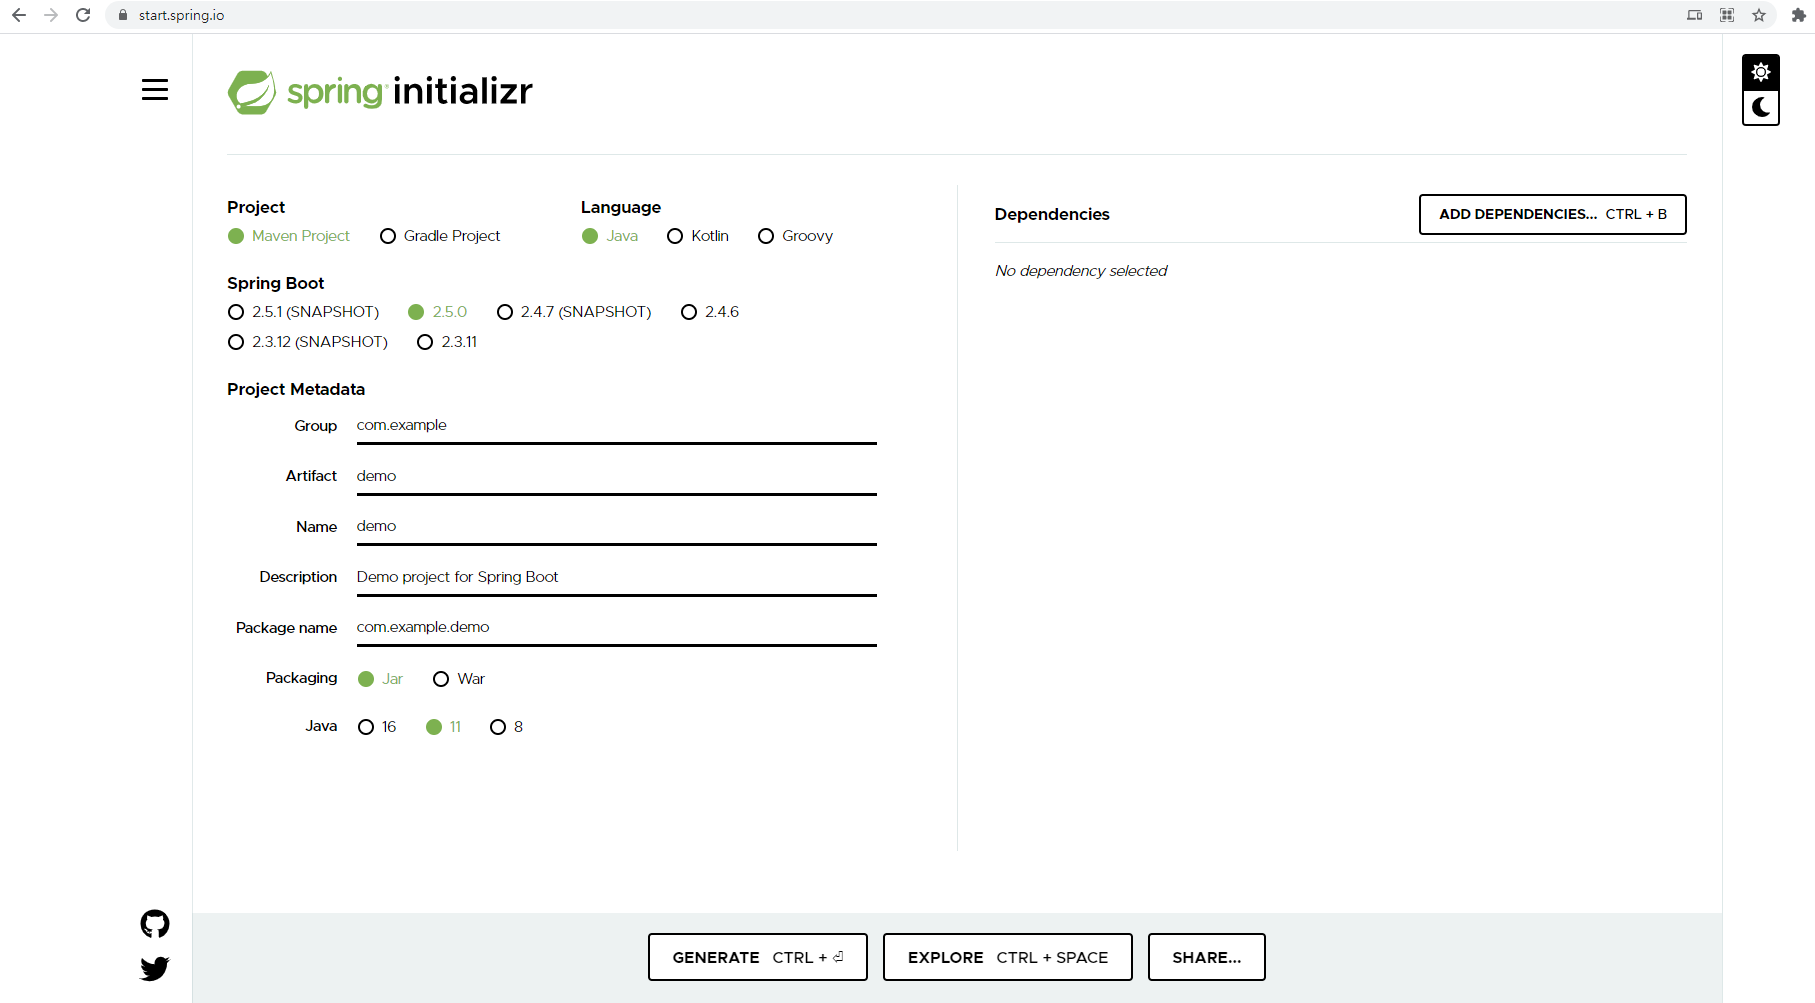The height and width of the screenshot is (1003, 1815).
Task: Select Spring Boot 2.3.11
Action: tap(447, 342)
